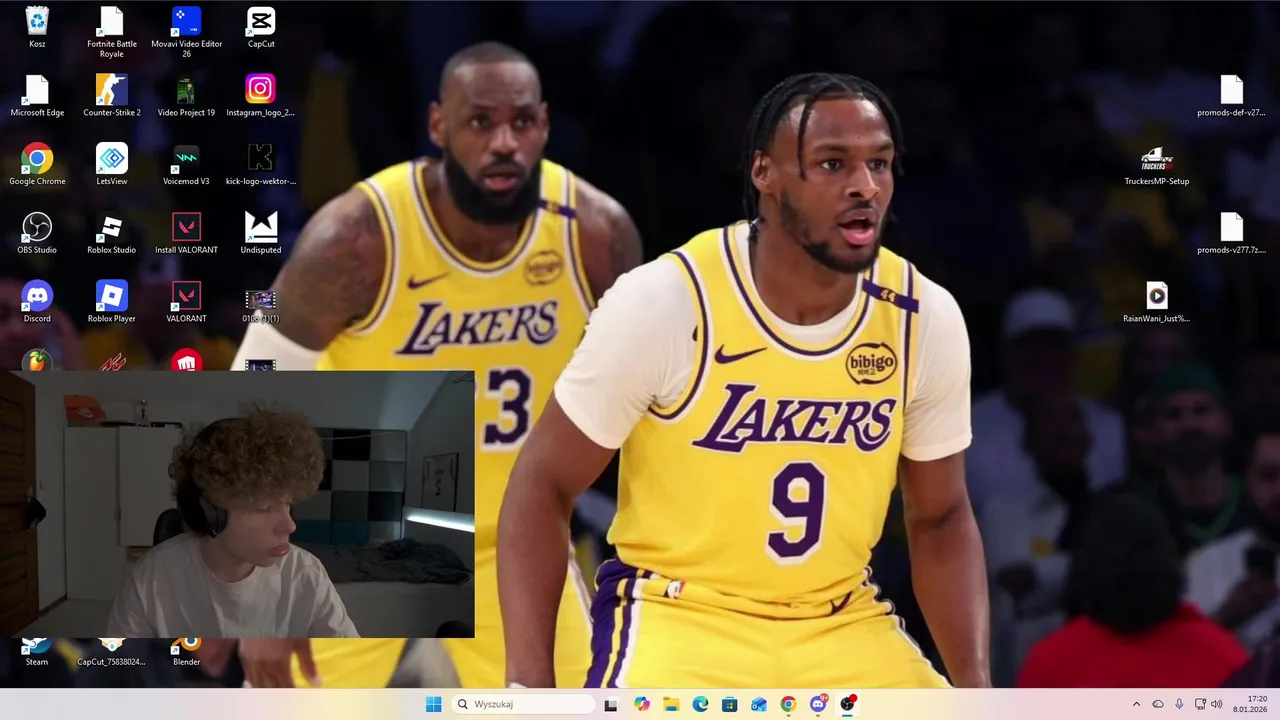Click the webcam overlay video window
The width and height of the screenshot is (1280, 720).
pyautogui.click(x=237, y=504)
